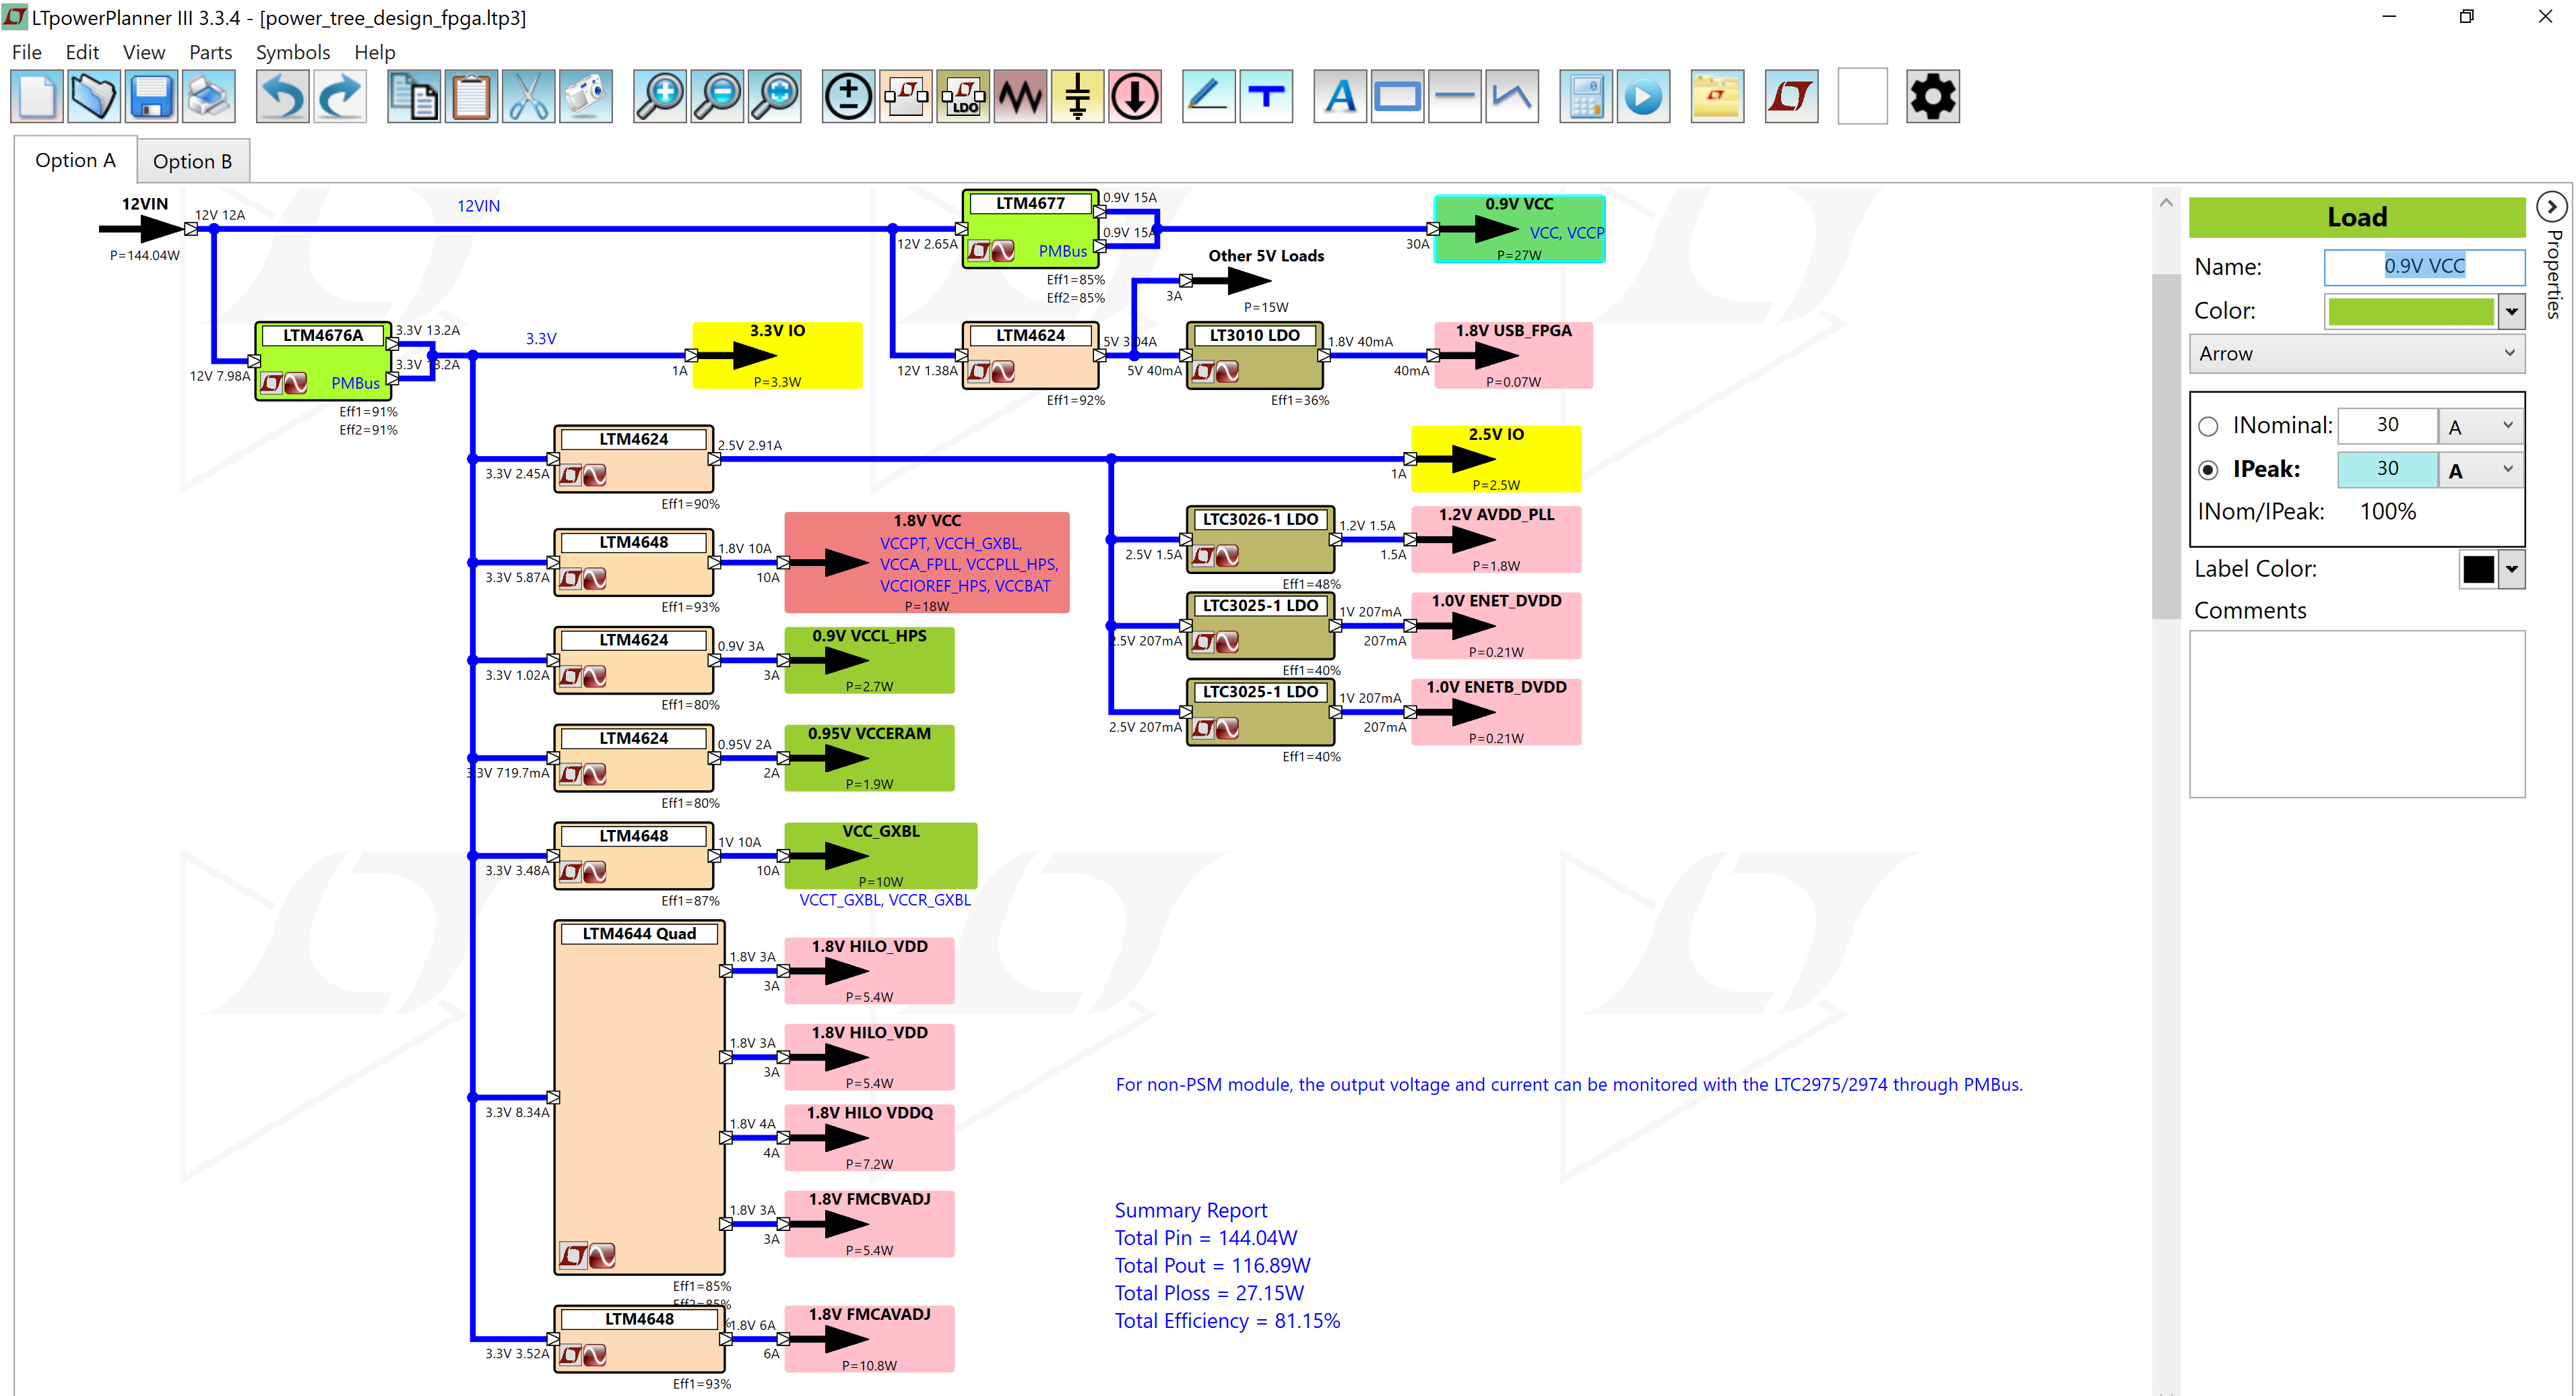Click the green Color swatch

(2412, 311)
